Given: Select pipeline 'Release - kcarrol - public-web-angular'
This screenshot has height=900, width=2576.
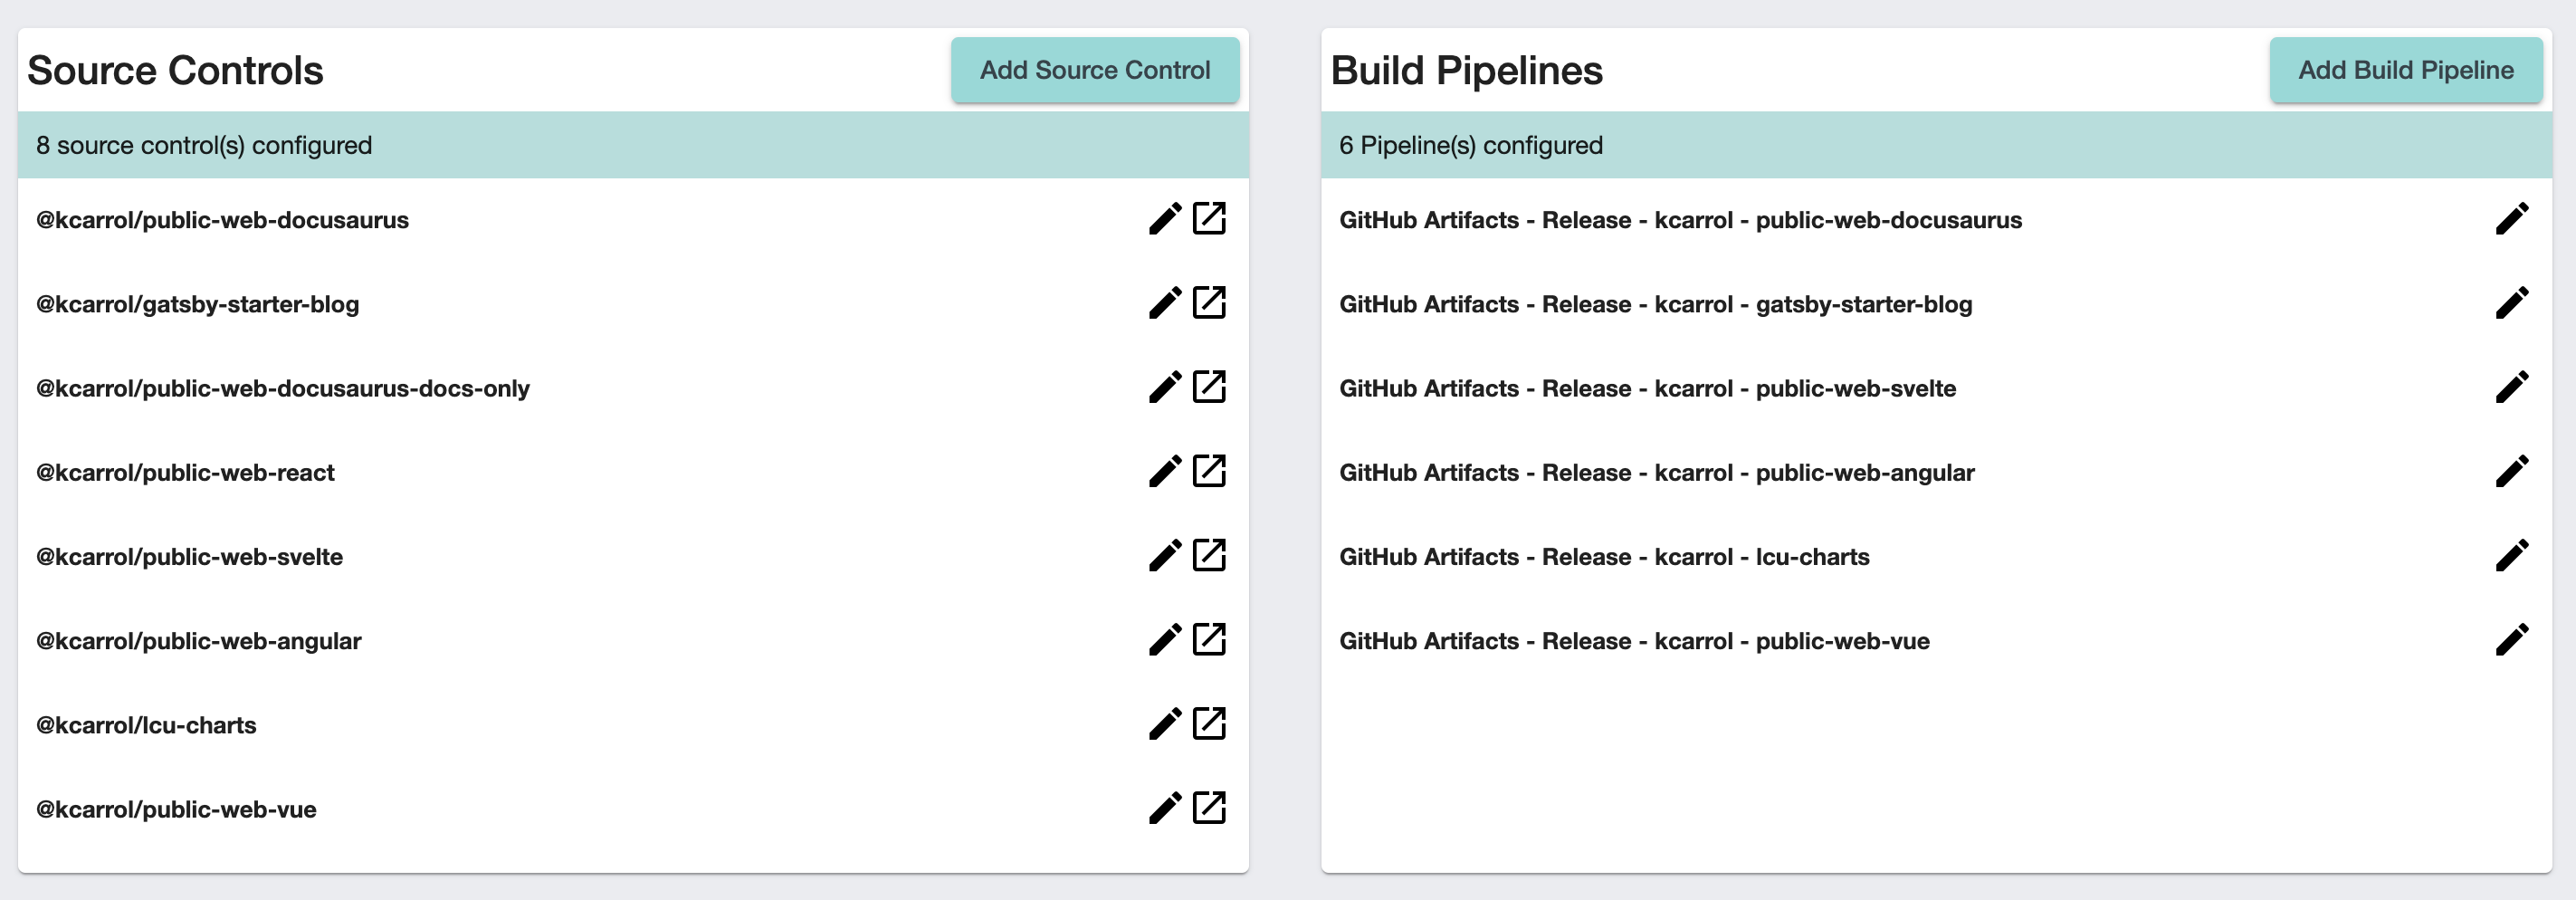Looking at the screenshot, I should point(1657,472).
